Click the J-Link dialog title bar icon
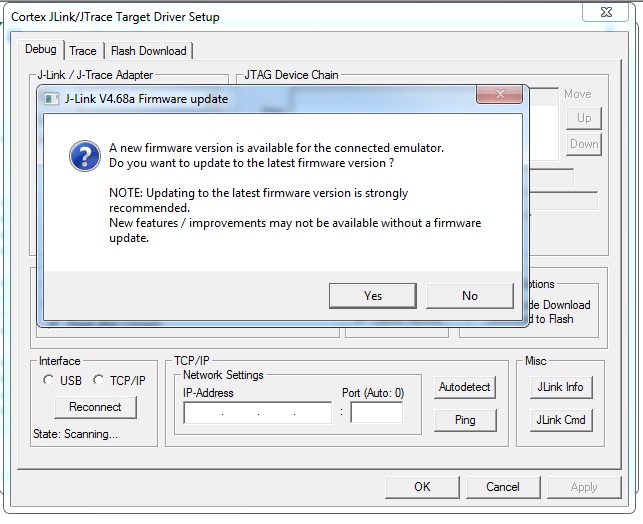 tap(52, 99)
